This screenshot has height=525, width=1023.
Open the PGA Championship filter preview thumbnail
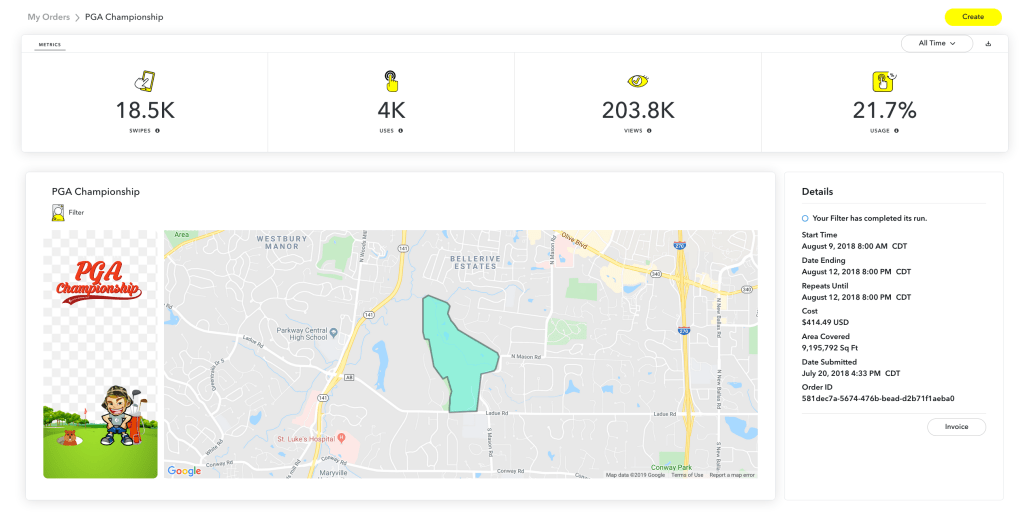pos(100,354)
